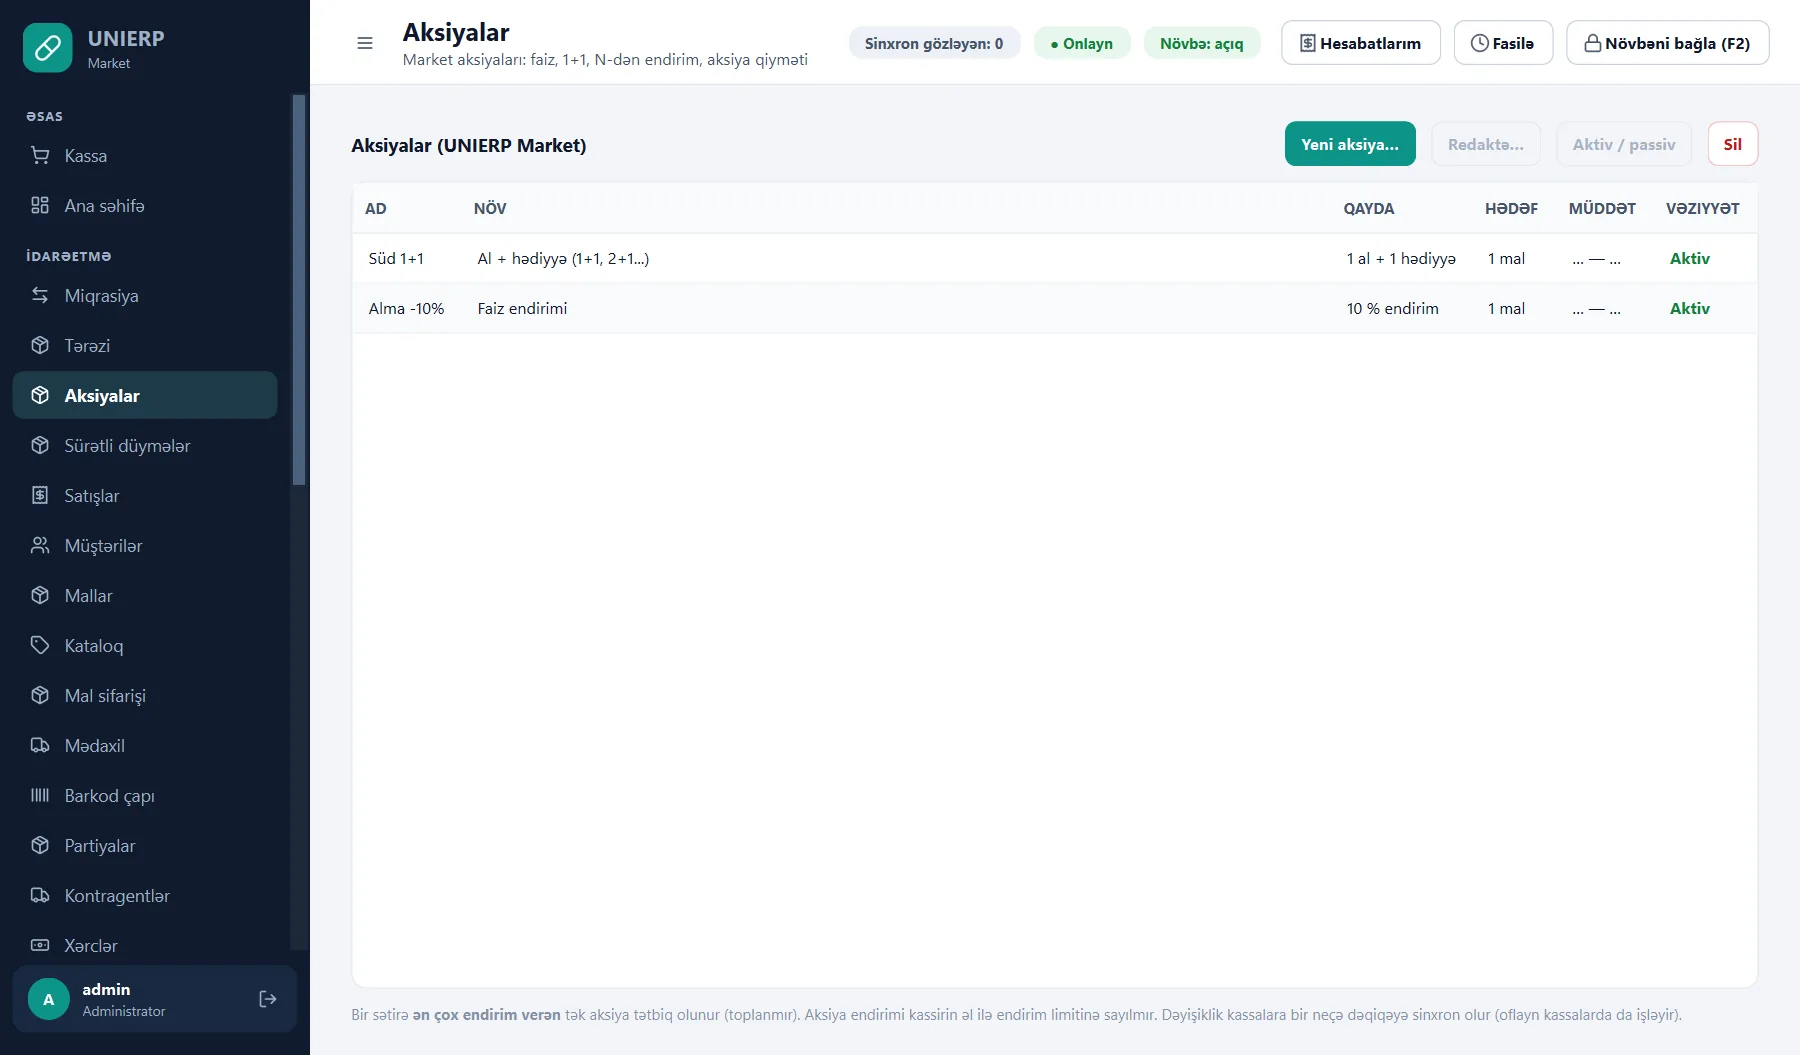Click the Müştərilər people icon
This screenshot has width=1800, height=1055.
40,545
